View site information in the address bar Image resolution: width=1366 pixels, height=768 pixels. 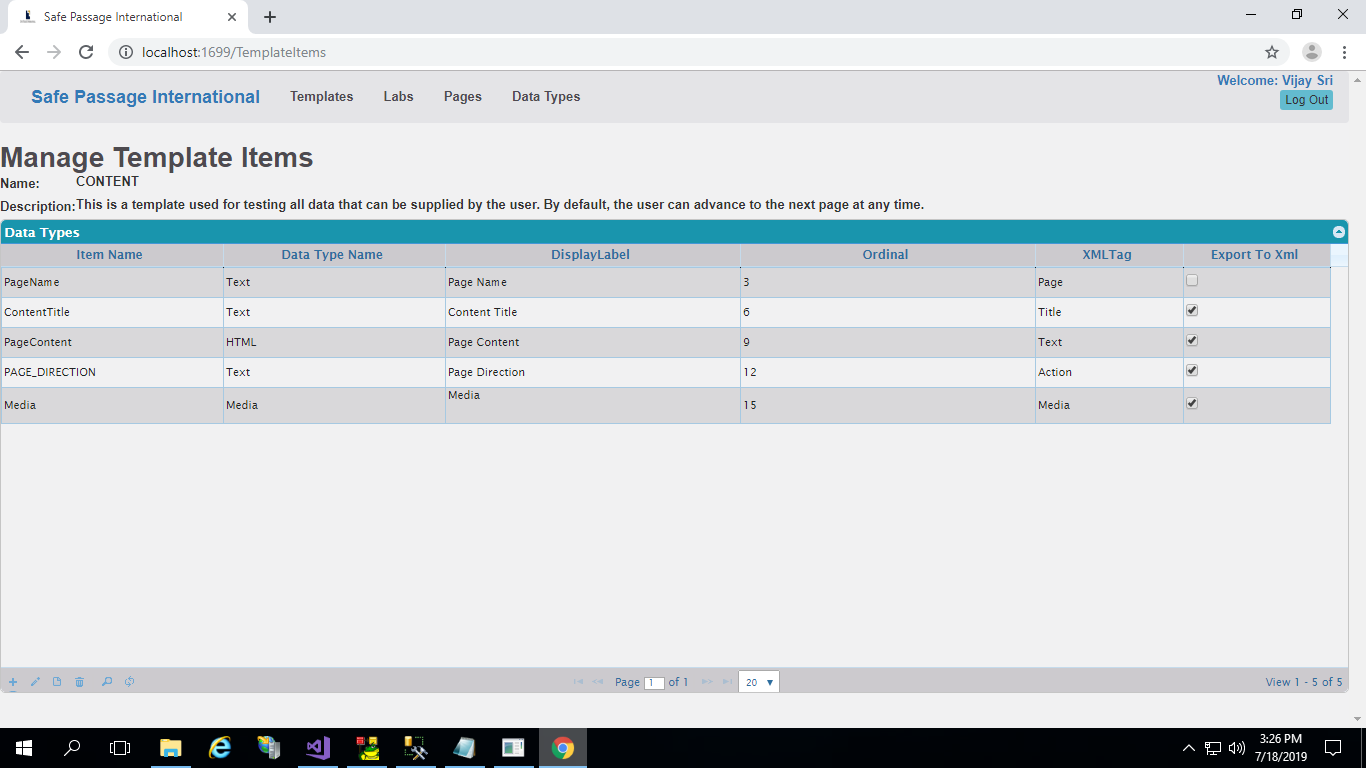(126, 52)
